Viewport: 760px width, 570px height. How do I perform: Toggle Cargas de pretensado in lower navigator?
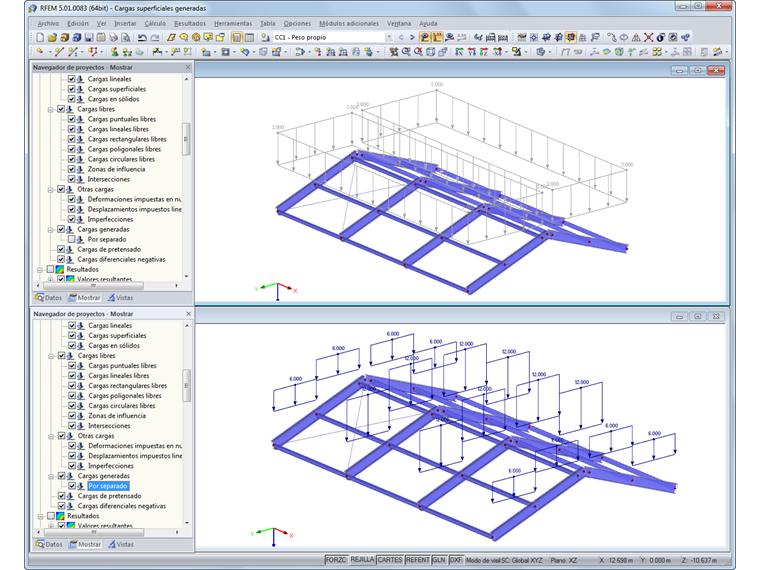click(x=61, y=496)
